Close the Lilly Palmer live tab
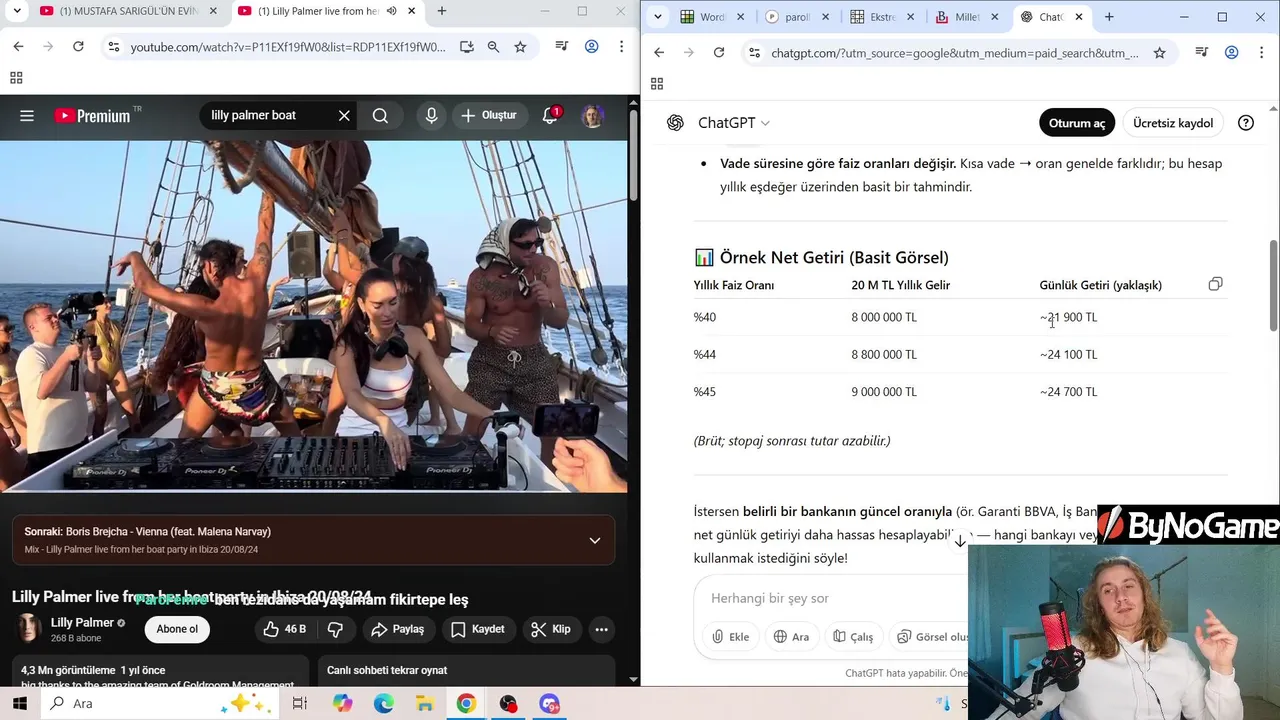Viewport: 1280px width, 720px height. pos(411,11)
